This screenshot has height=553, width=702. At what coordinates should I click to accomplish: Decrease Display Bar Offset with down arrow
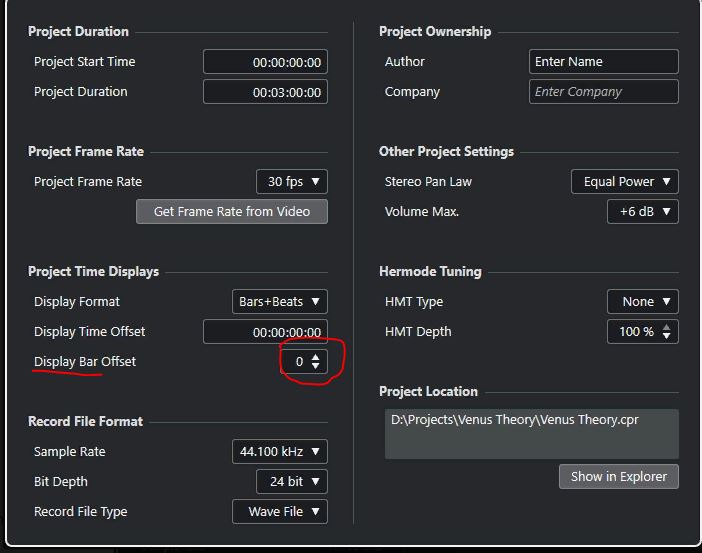click(x=316, y=366)
